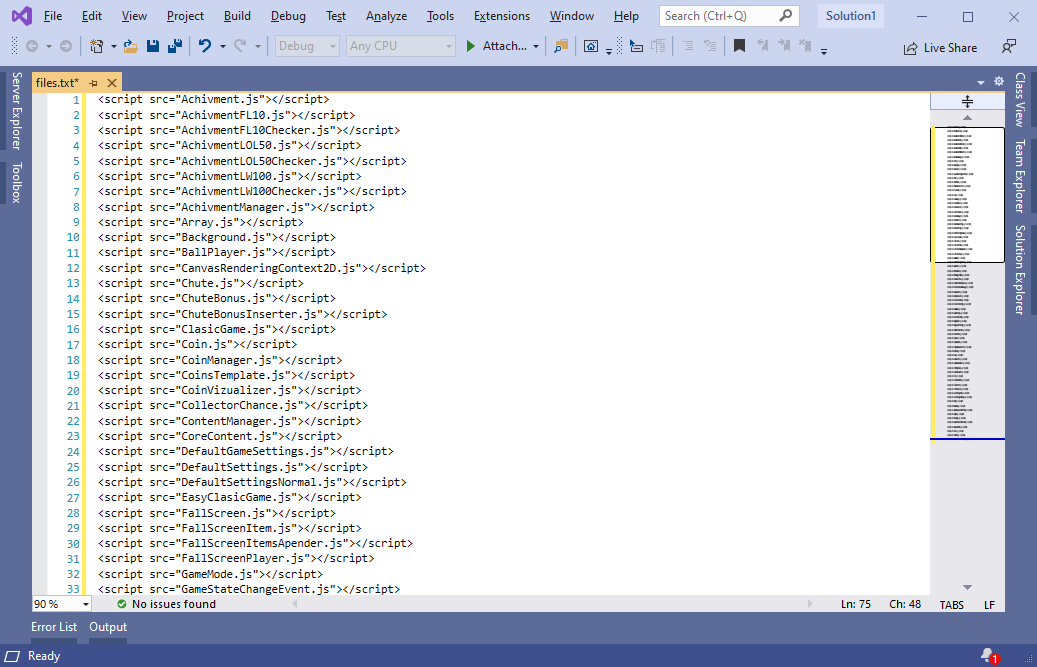Create a new project with the New icon
The width and height of the screenshot is (1037, 667).
(97, 46)
